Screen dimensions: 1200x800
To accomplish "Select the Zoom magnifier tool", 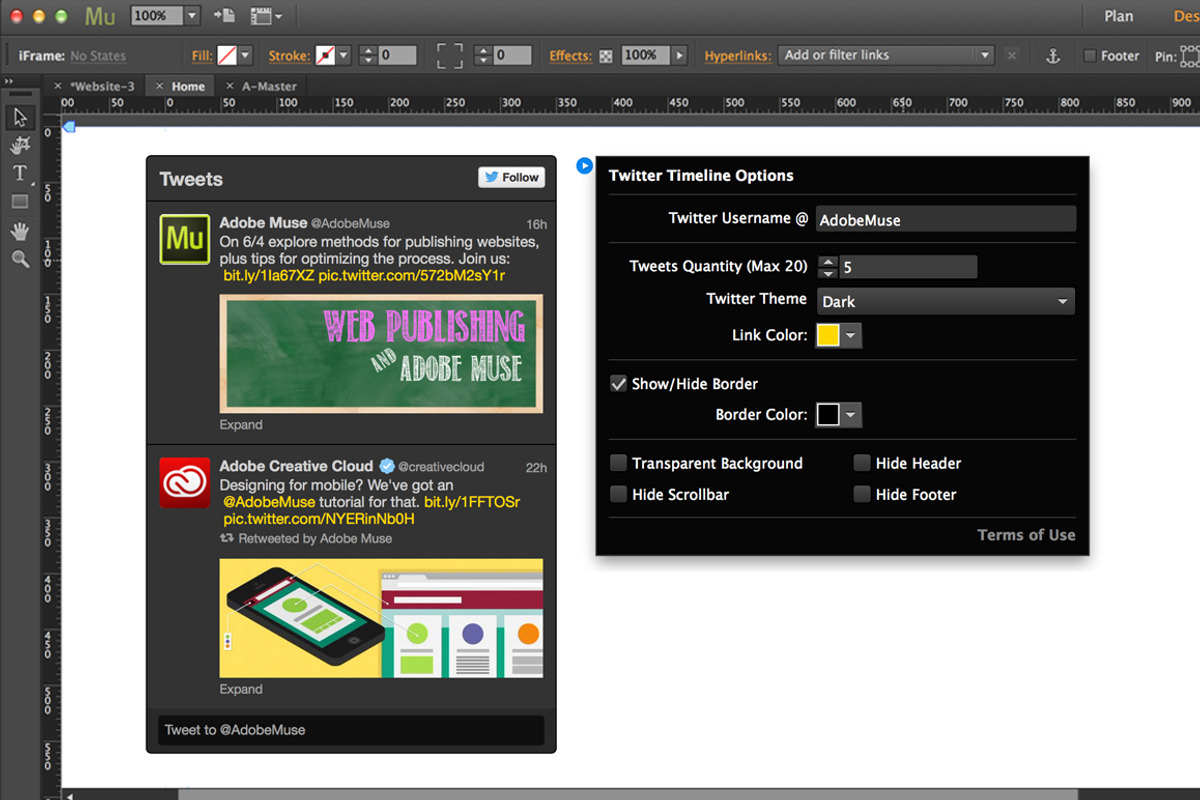I will tap(20, 259).
